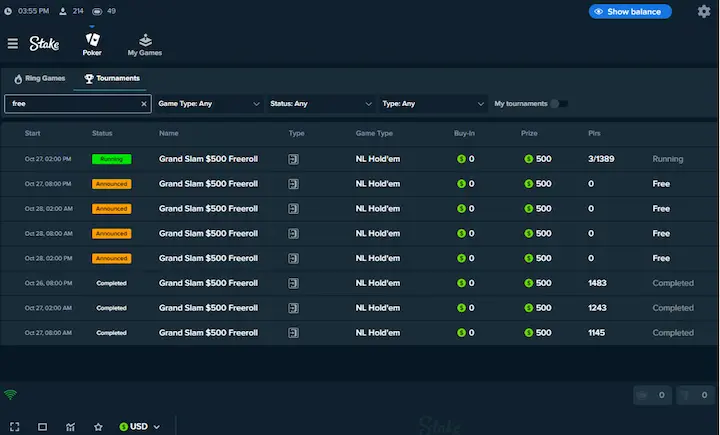
Task: Select the Tournaments tab
Action: coord(111,78)
